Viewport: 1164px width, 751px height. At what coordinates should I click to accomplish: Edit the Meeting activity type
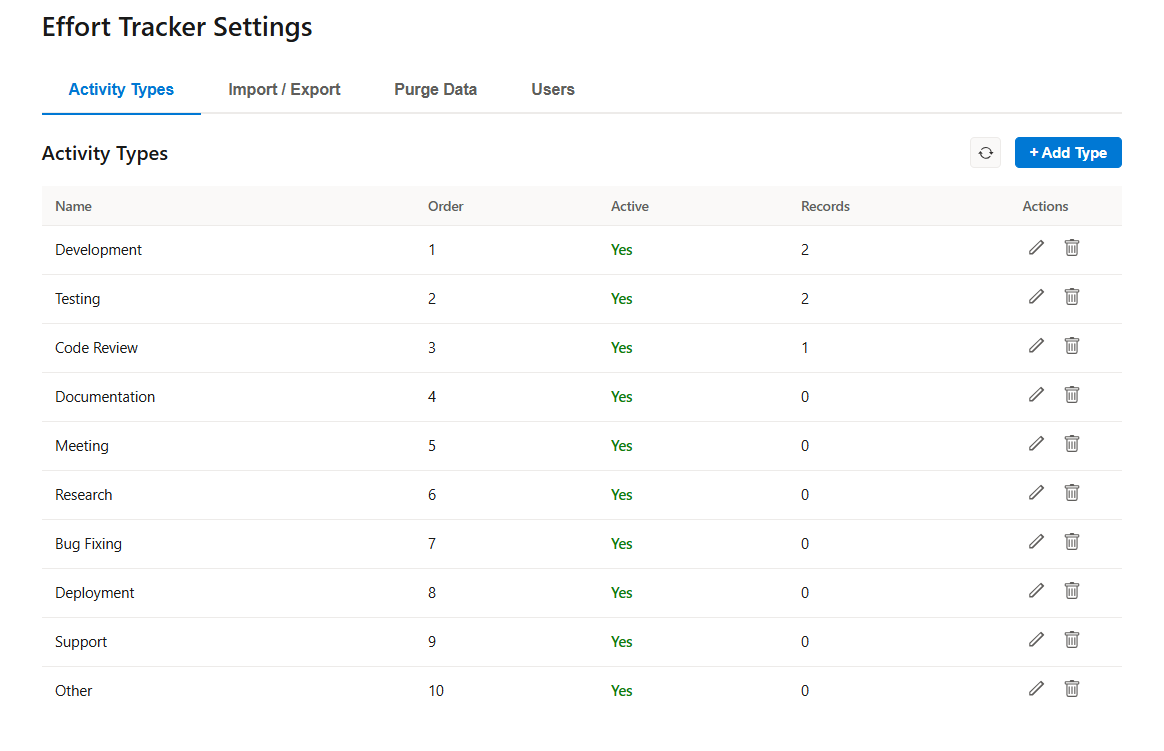[1036, 444]
